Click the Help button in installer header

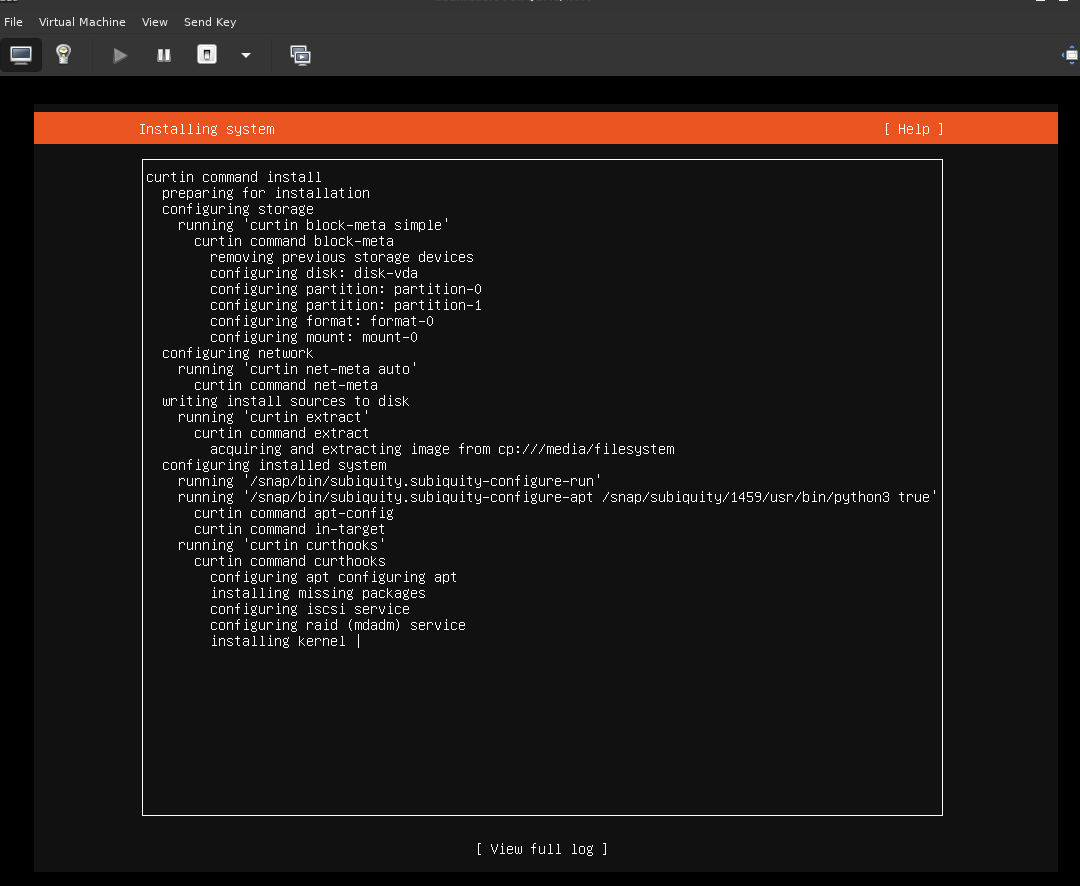913,129
